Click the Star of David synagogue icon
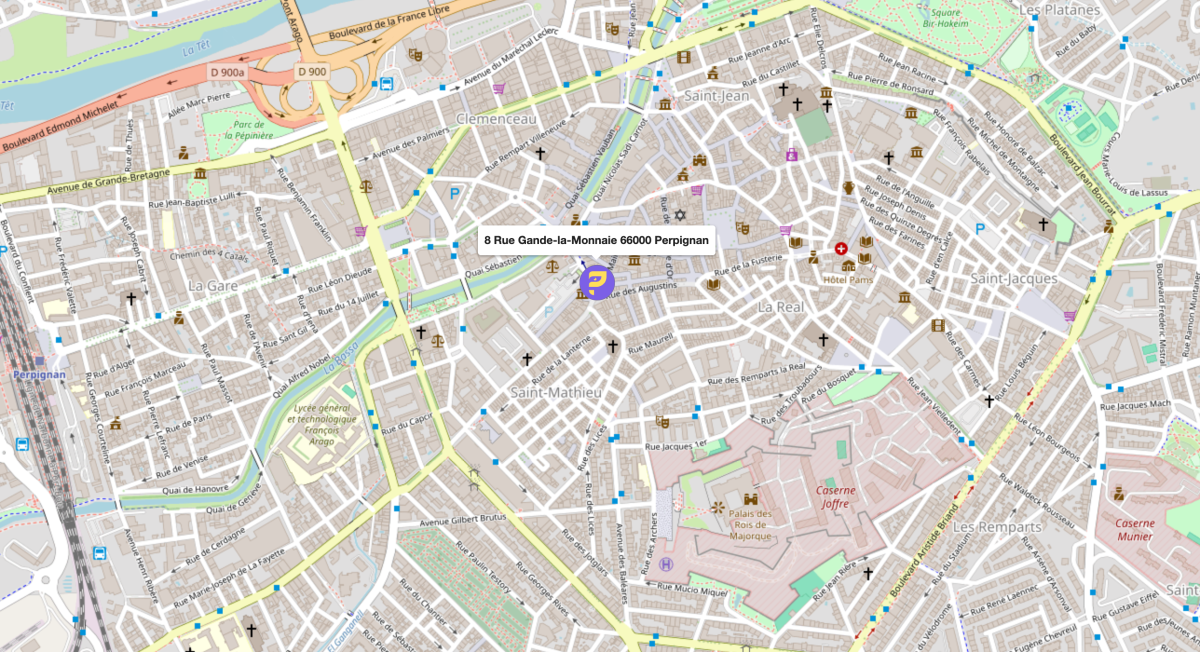This screenshot has width=1200, height=652. pyautogui.click(x=681, y=214)
